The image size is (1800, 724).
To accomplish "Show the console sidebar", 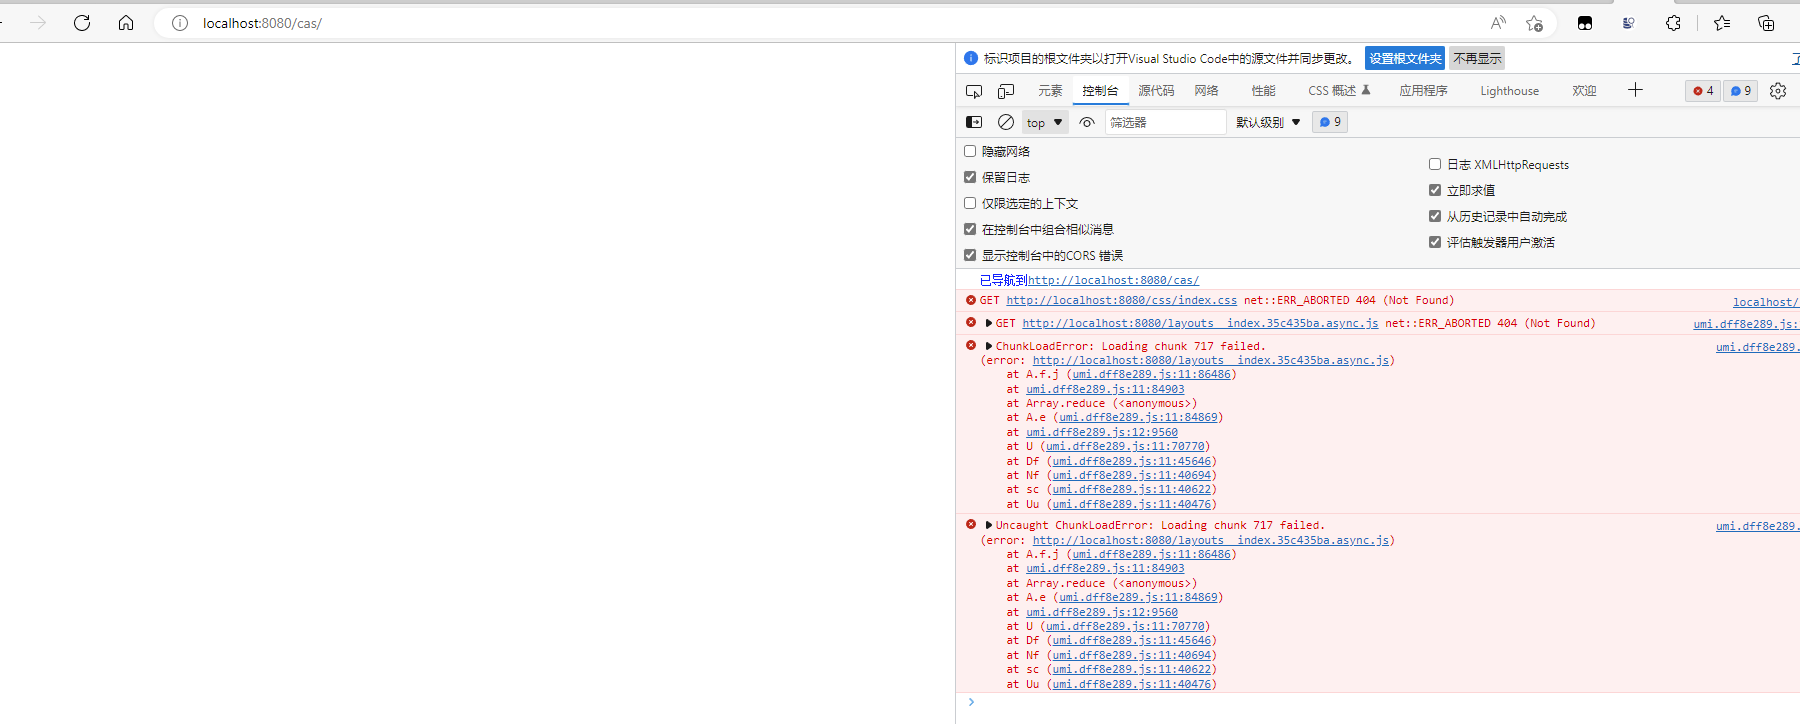I will (x=974, y=122).
